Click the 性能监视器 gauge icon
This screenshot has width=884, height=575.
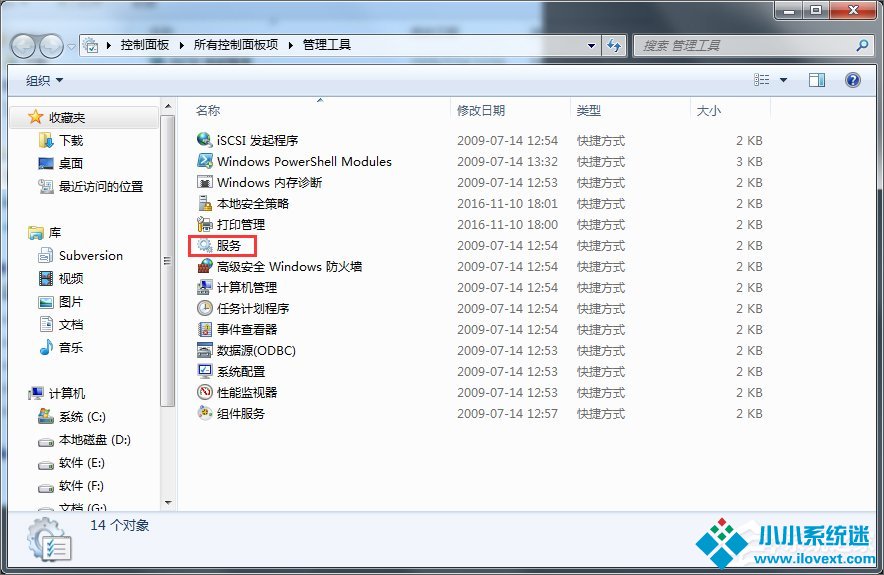click(x=205, y=392)
